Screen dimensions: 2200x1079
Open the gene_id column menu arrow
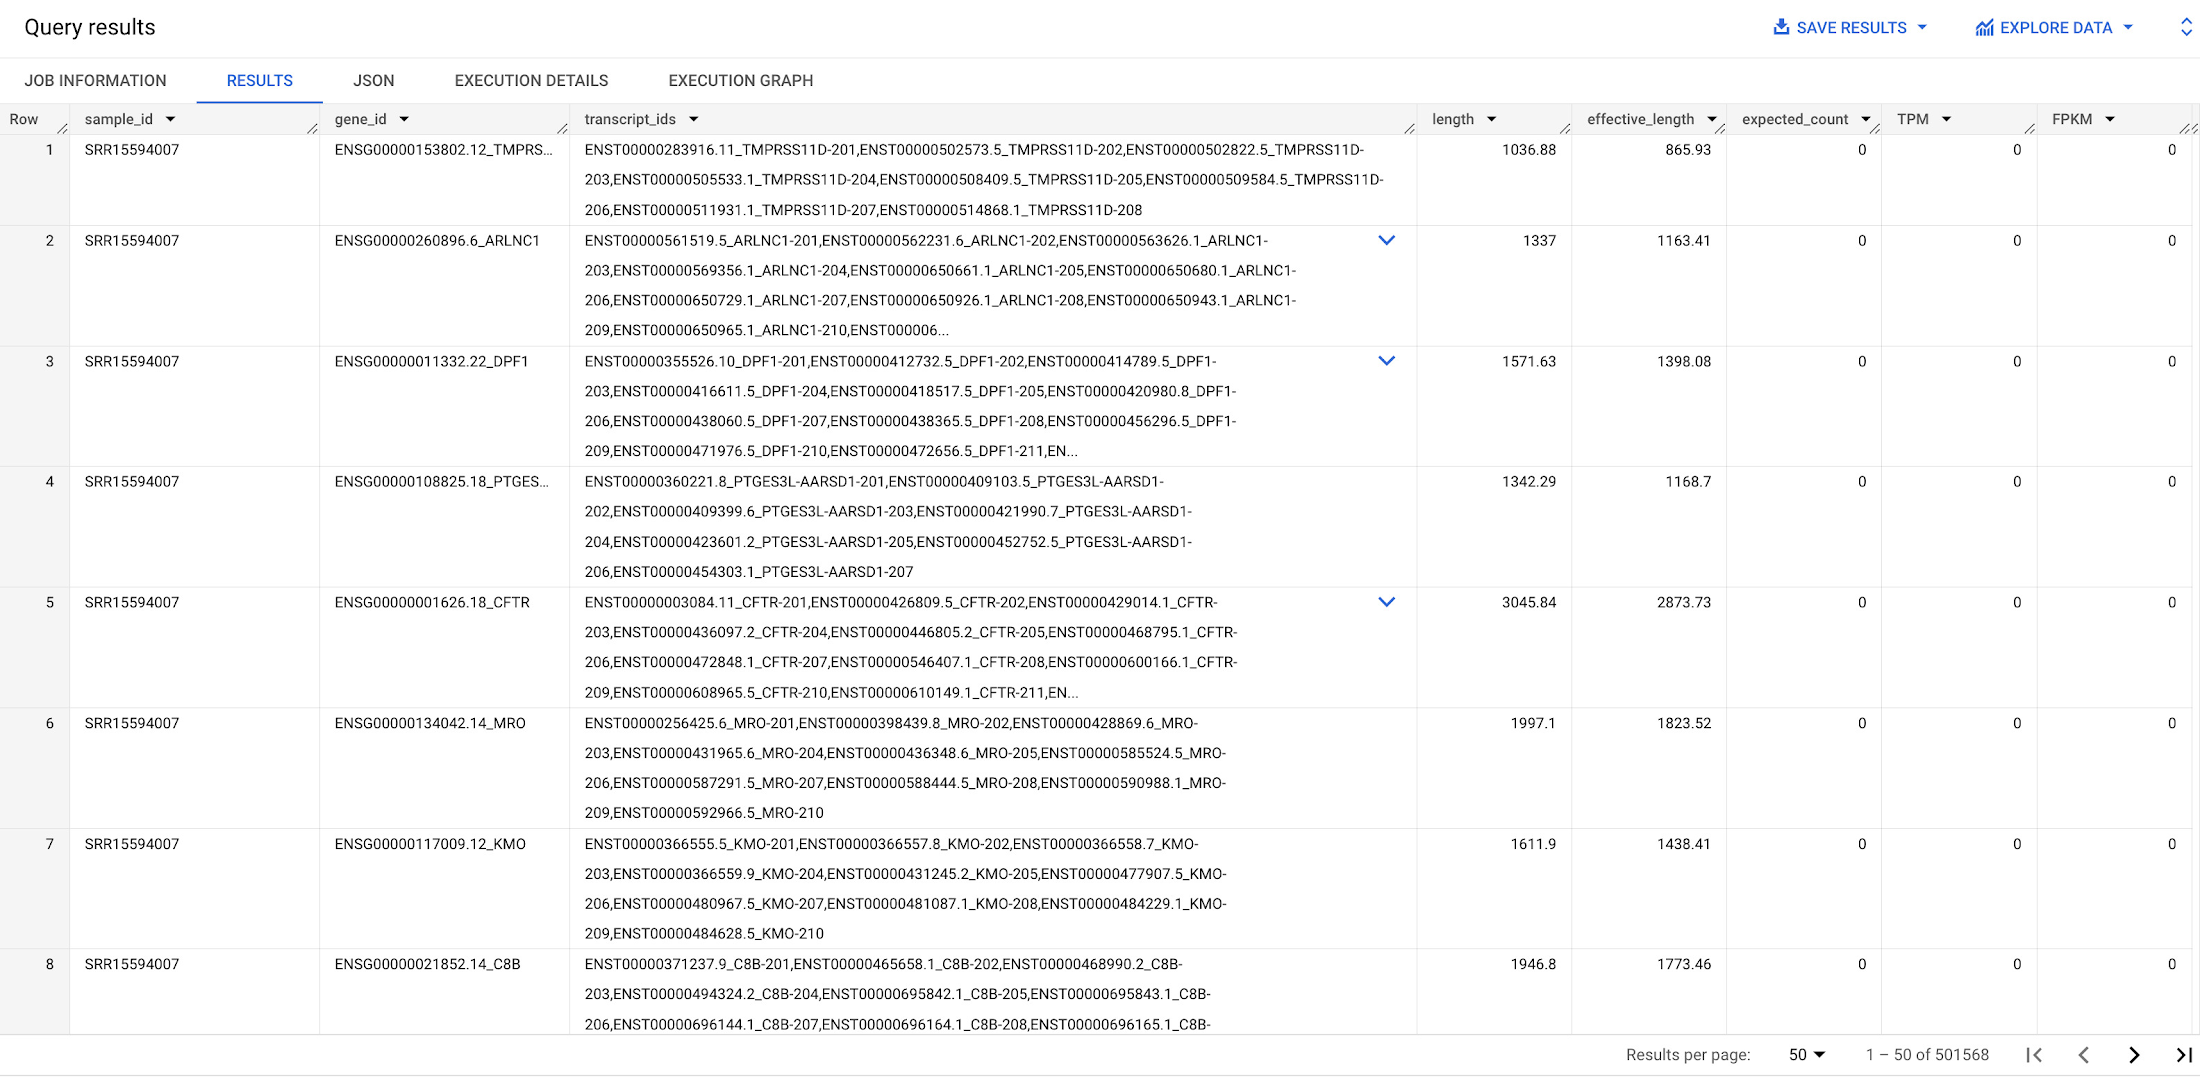(x=404, y=119)
